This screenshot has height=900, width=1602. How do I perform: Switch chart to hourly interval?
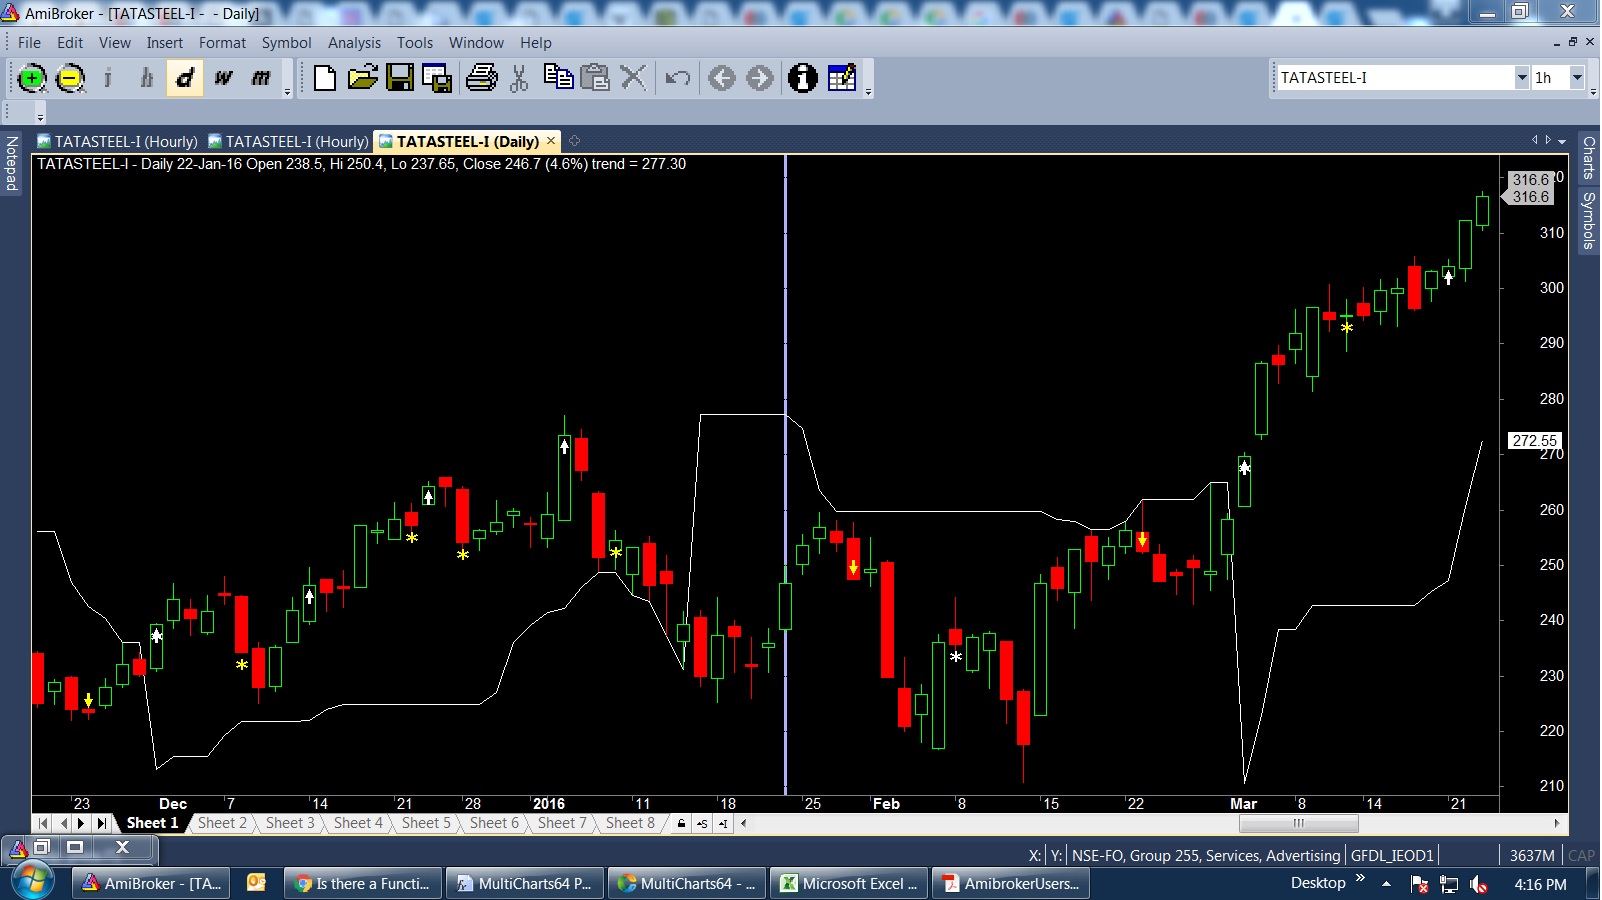[x=147, y=78]
